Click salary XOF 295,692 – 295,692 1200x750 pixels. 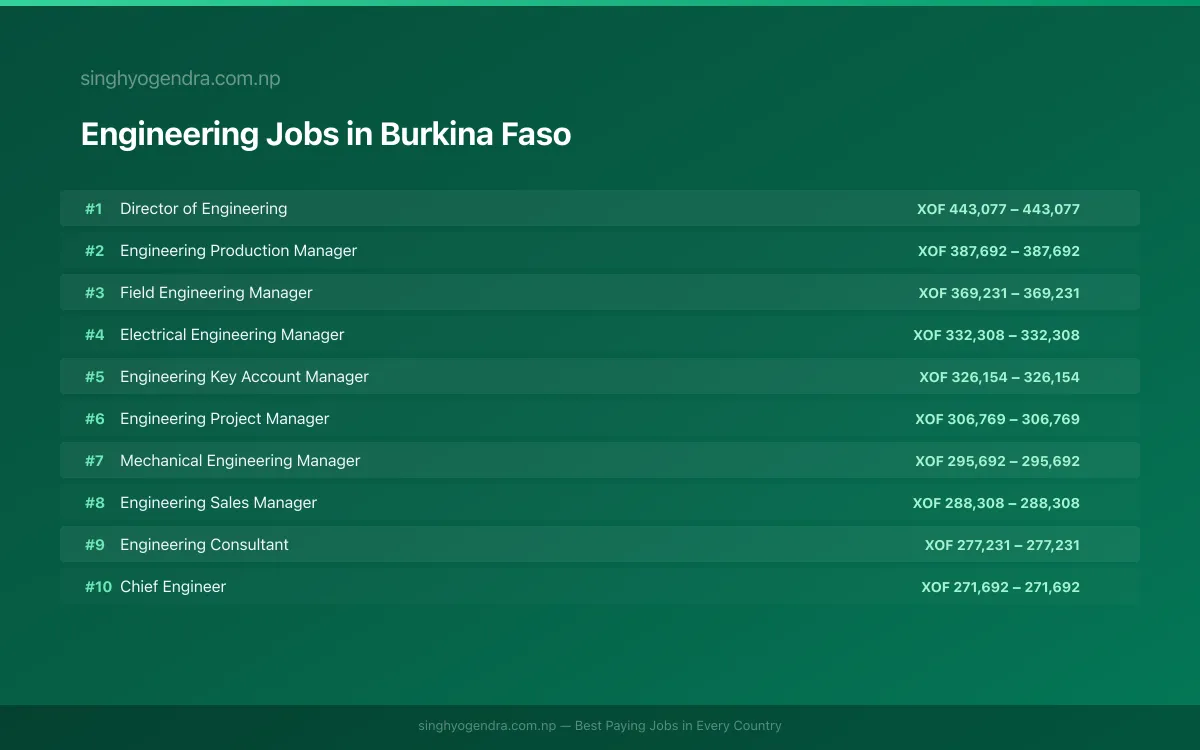pyautogui.click(x=997, y=461)
